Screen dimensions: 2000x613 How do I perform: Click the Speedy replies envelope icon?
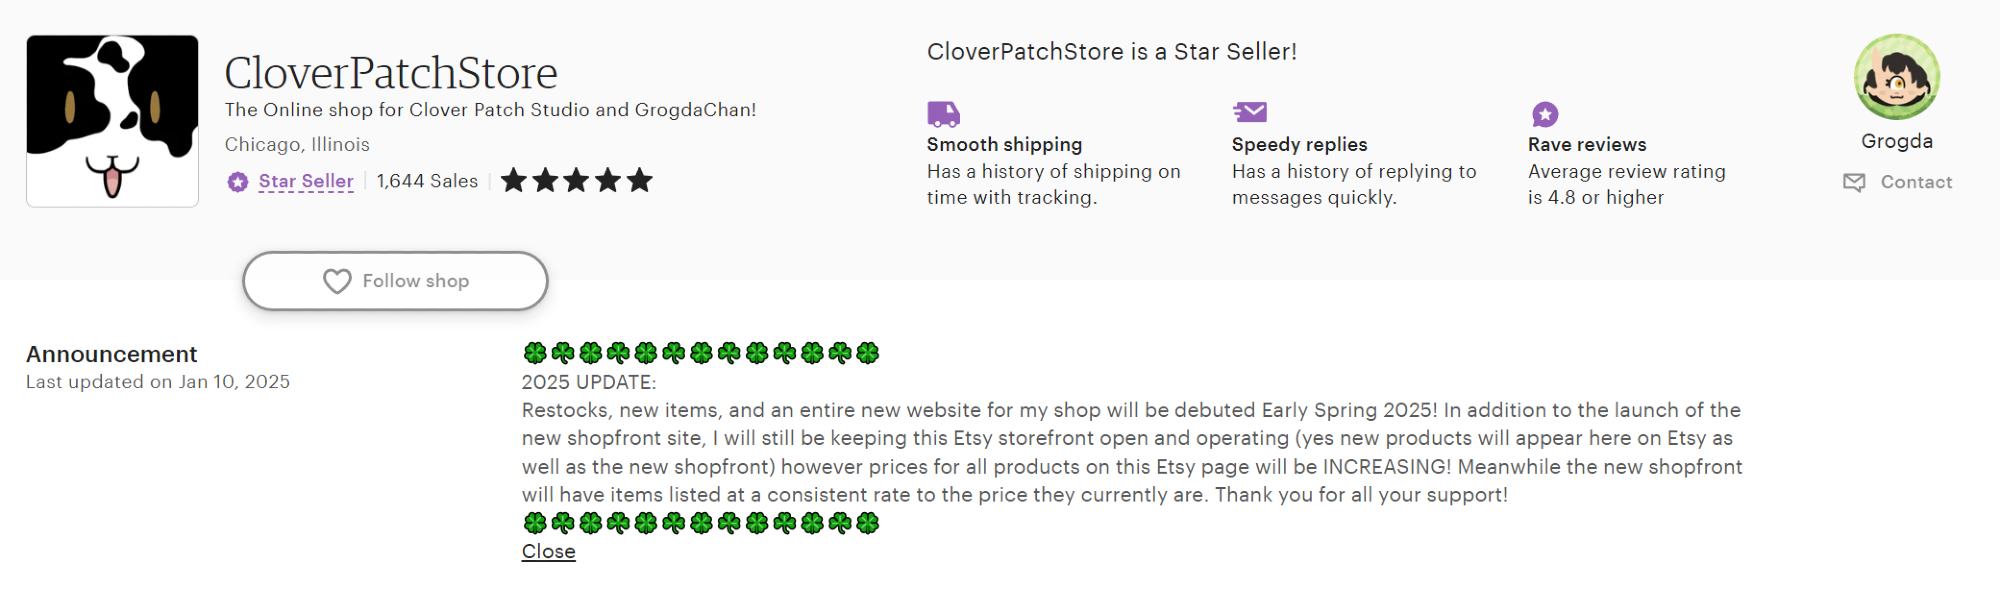click(x=1250, y=112)
